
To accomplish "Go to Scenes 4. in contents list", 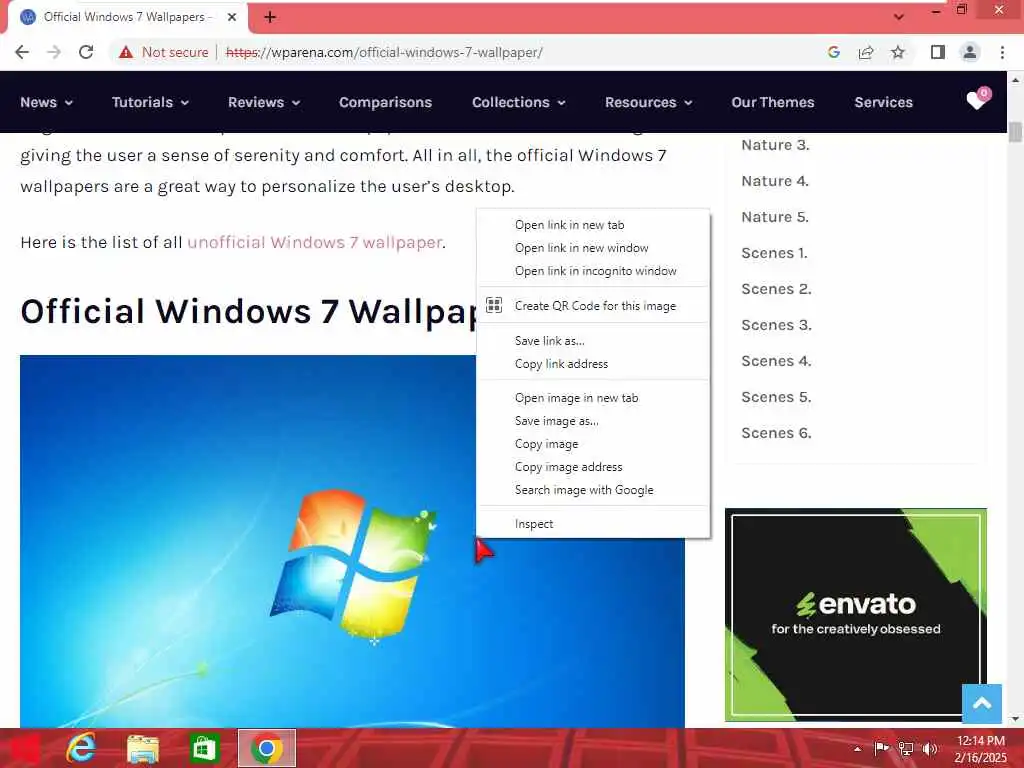I will pyautogui.click(x=776, y=360).
